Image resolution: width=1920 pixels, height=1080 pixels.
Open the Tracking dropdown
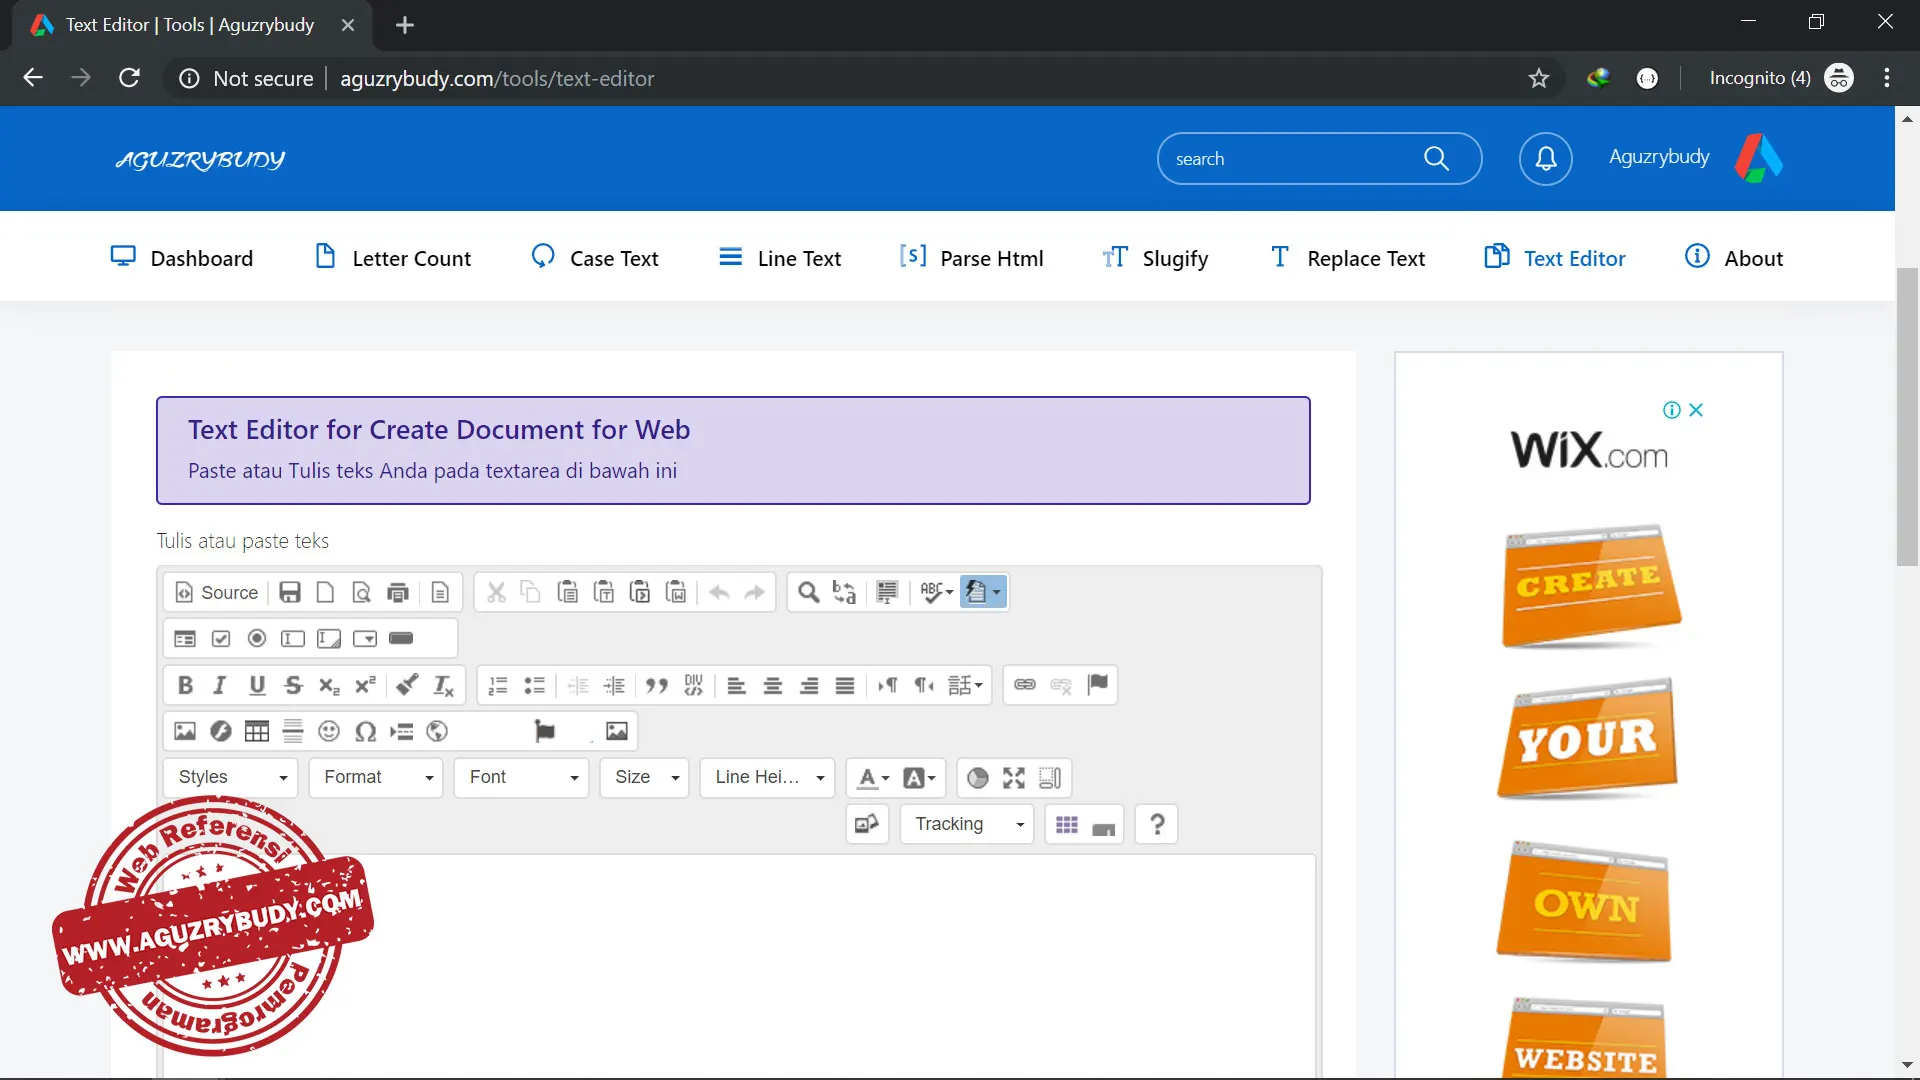[x=967, y=824]
